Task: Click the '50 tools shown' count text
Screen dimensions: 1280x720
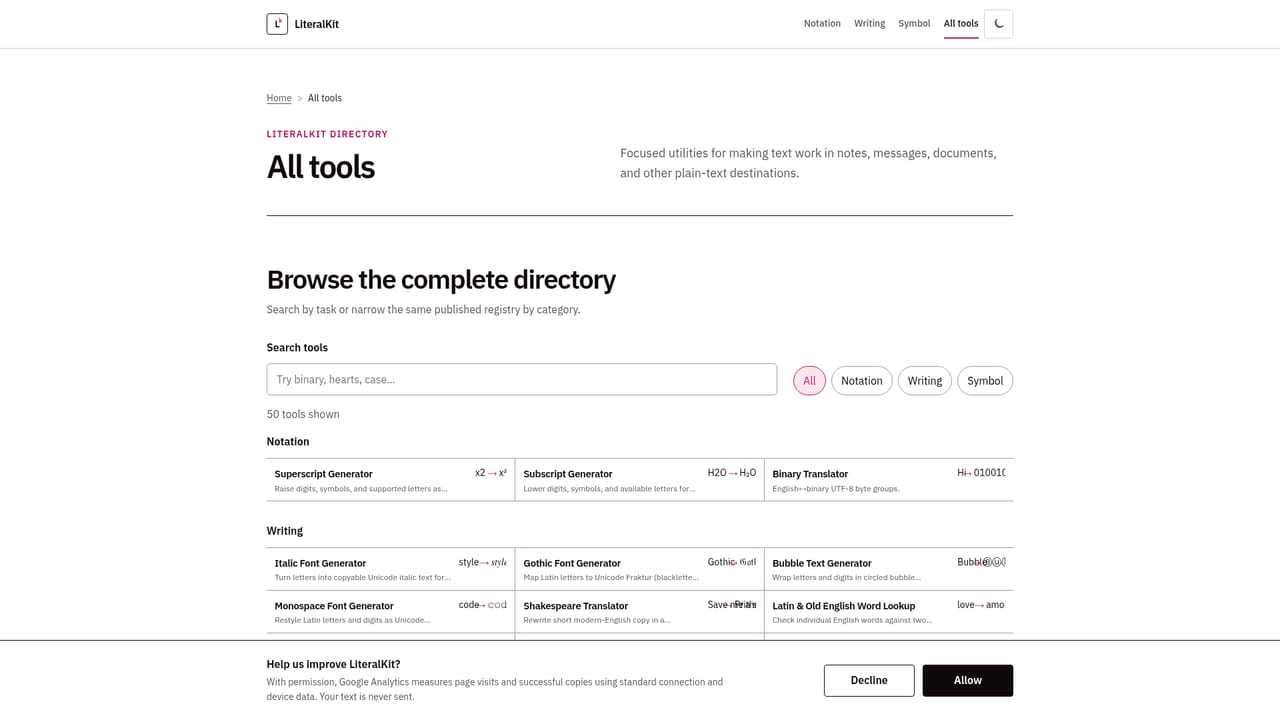Action: 303,414
